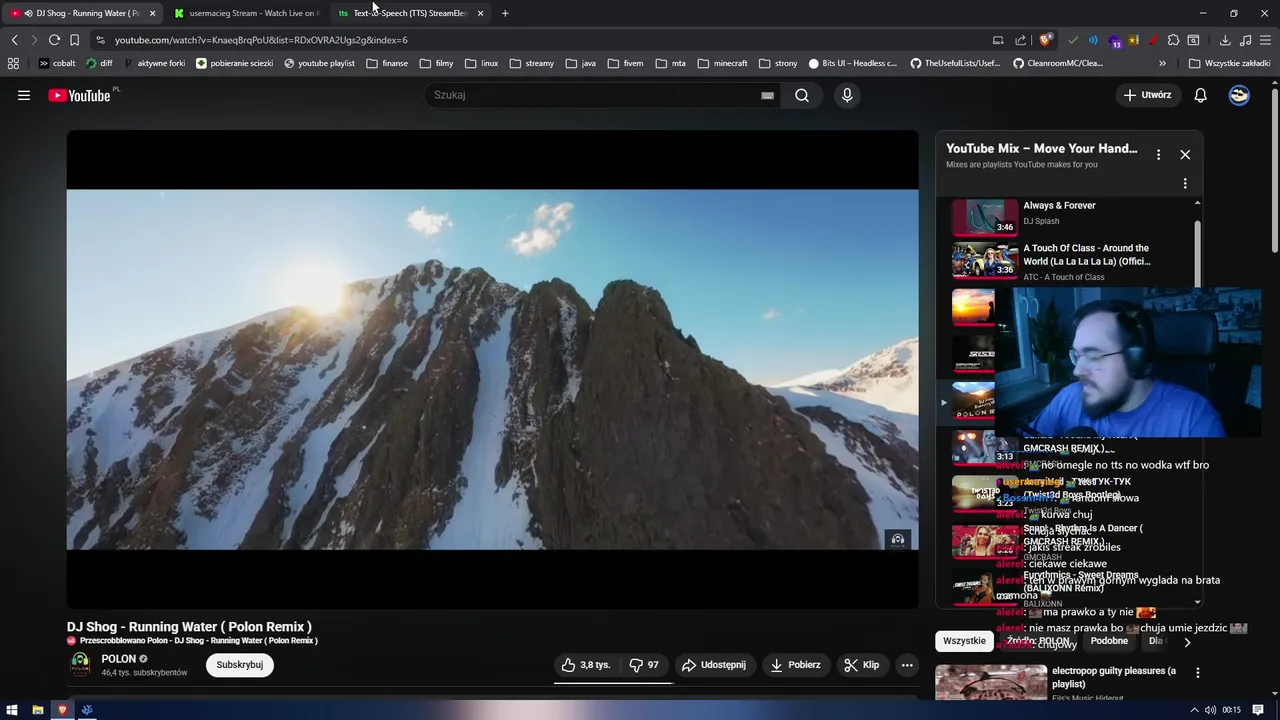This screenshot has width=1280, height=720.
Task: Open the purple extension with 13 badge
Action: coord(1114,41)
